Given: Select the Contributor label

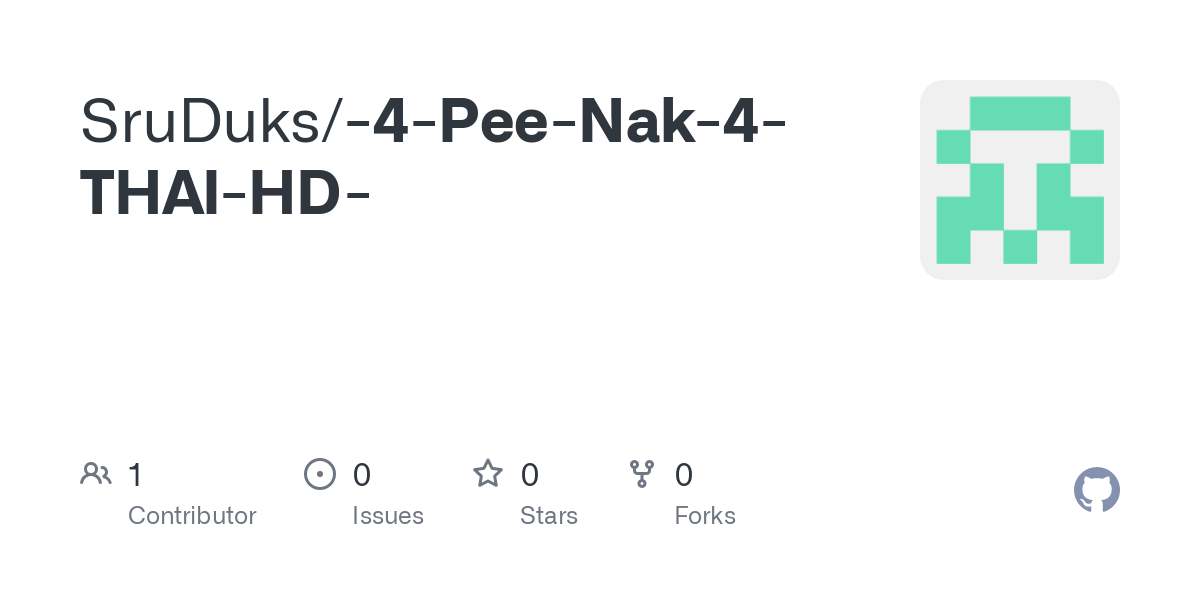Looking at the screenshot, I should pyautogui.click(x=192, y=516).
